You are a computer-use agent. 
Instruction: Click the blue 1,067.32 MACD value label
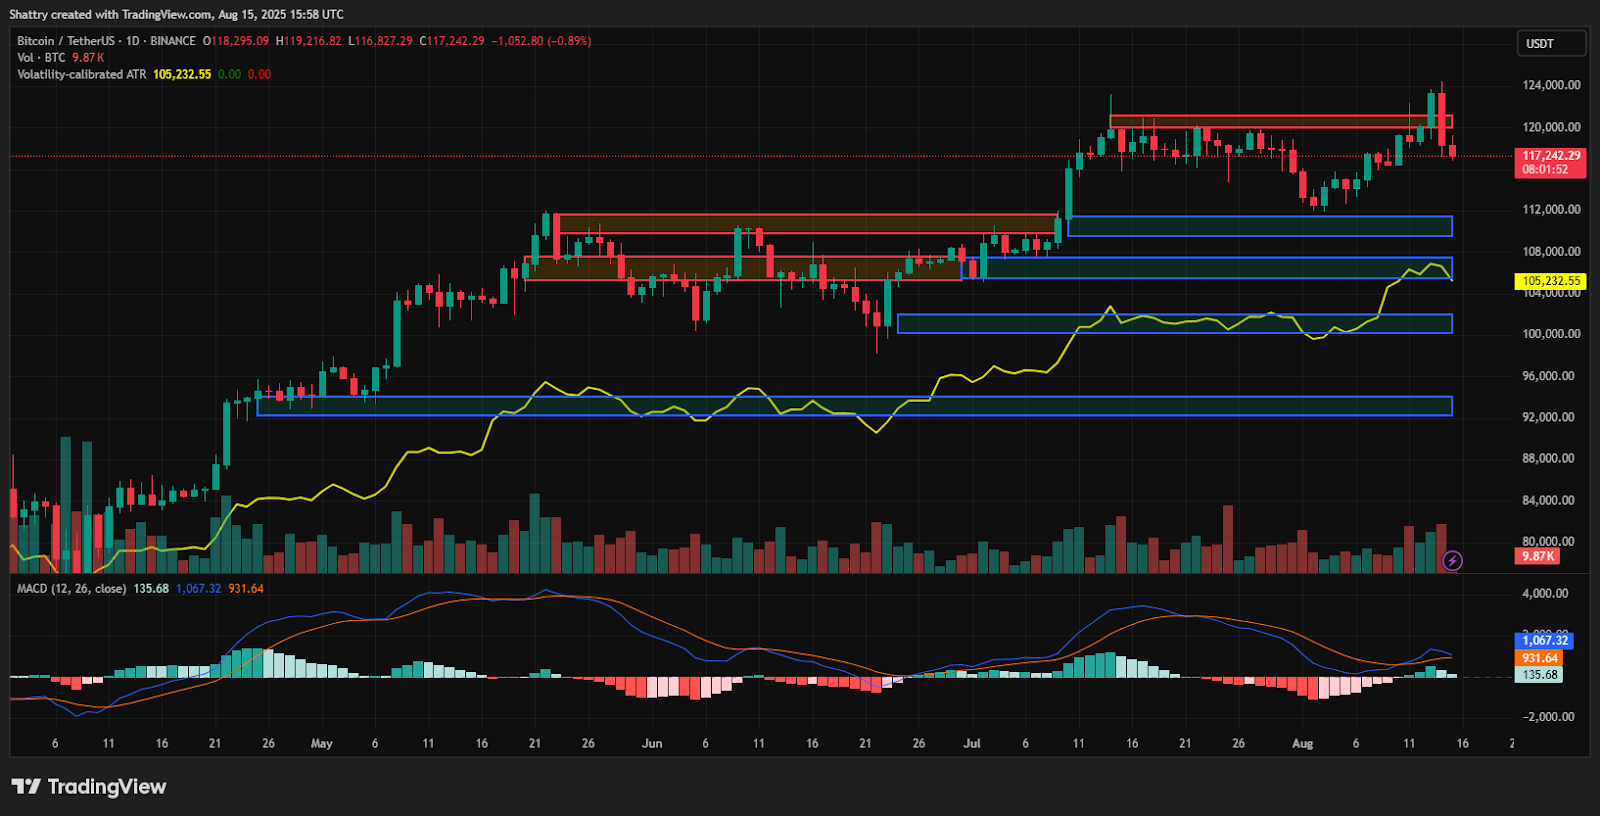(1545, 640)
